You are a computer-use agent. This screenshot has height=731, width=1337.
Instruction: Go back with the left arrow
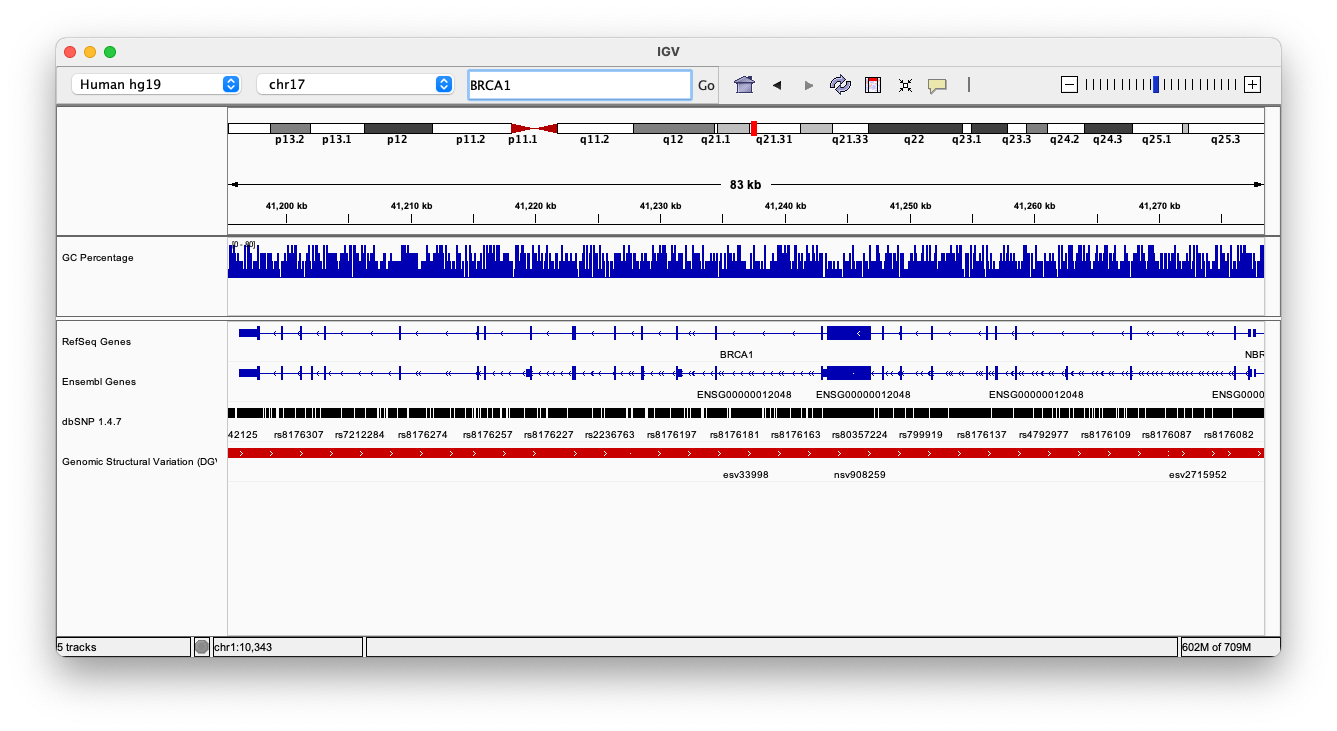776,85
